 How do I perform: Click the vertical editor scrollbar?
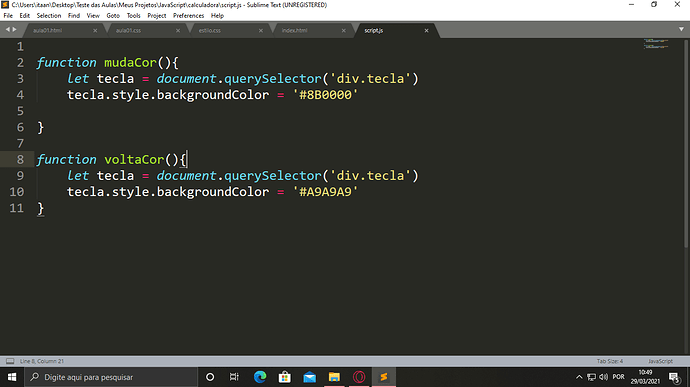pos(686,143)
